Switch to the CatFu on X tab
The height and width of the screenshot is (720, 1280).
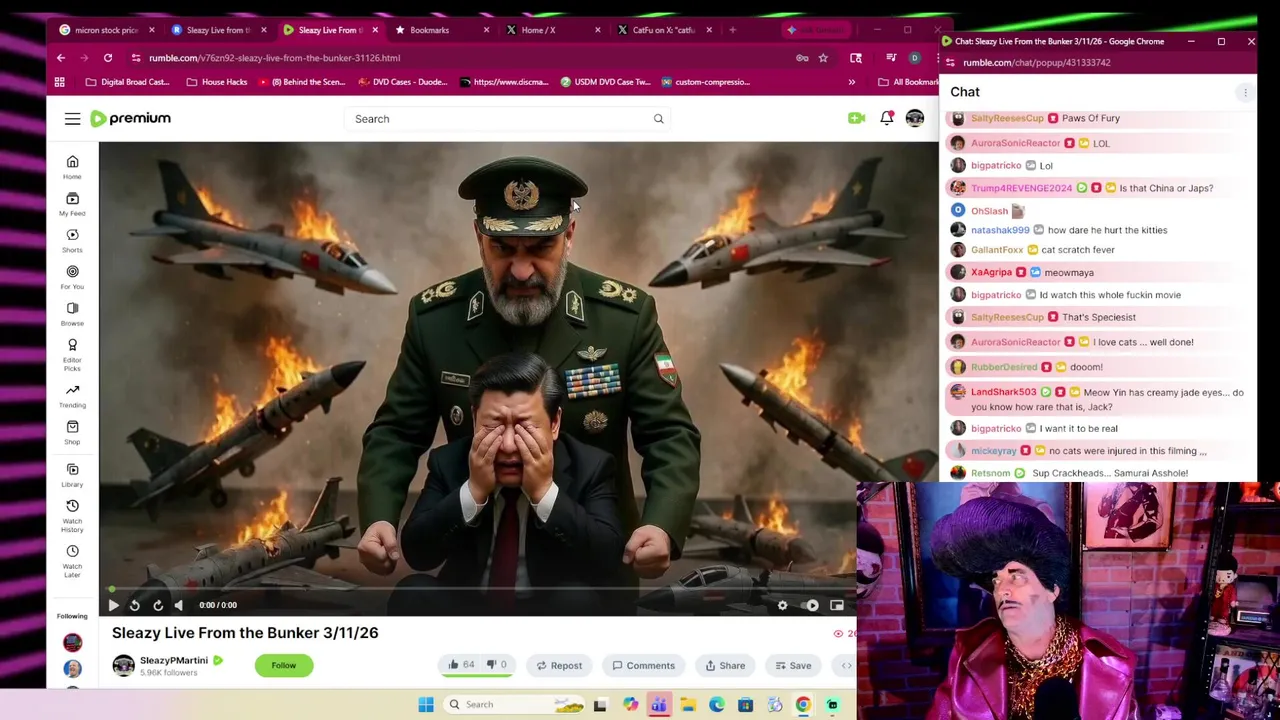(660, 30)
